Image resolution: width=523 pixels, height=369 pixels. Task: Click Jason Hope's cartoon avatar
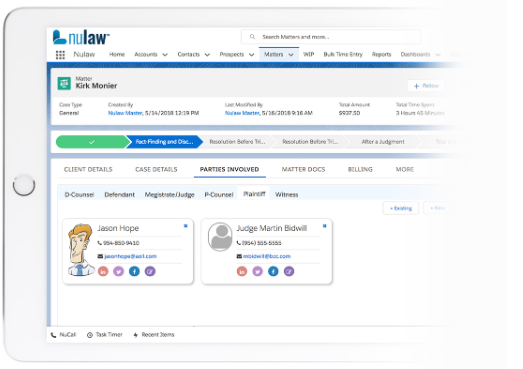click(81, 250)
